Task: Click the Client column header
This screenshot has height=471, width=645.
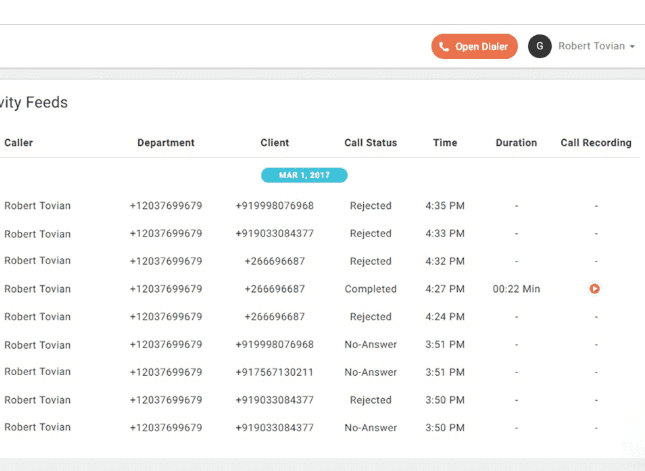Action: (x=275, y=143)
